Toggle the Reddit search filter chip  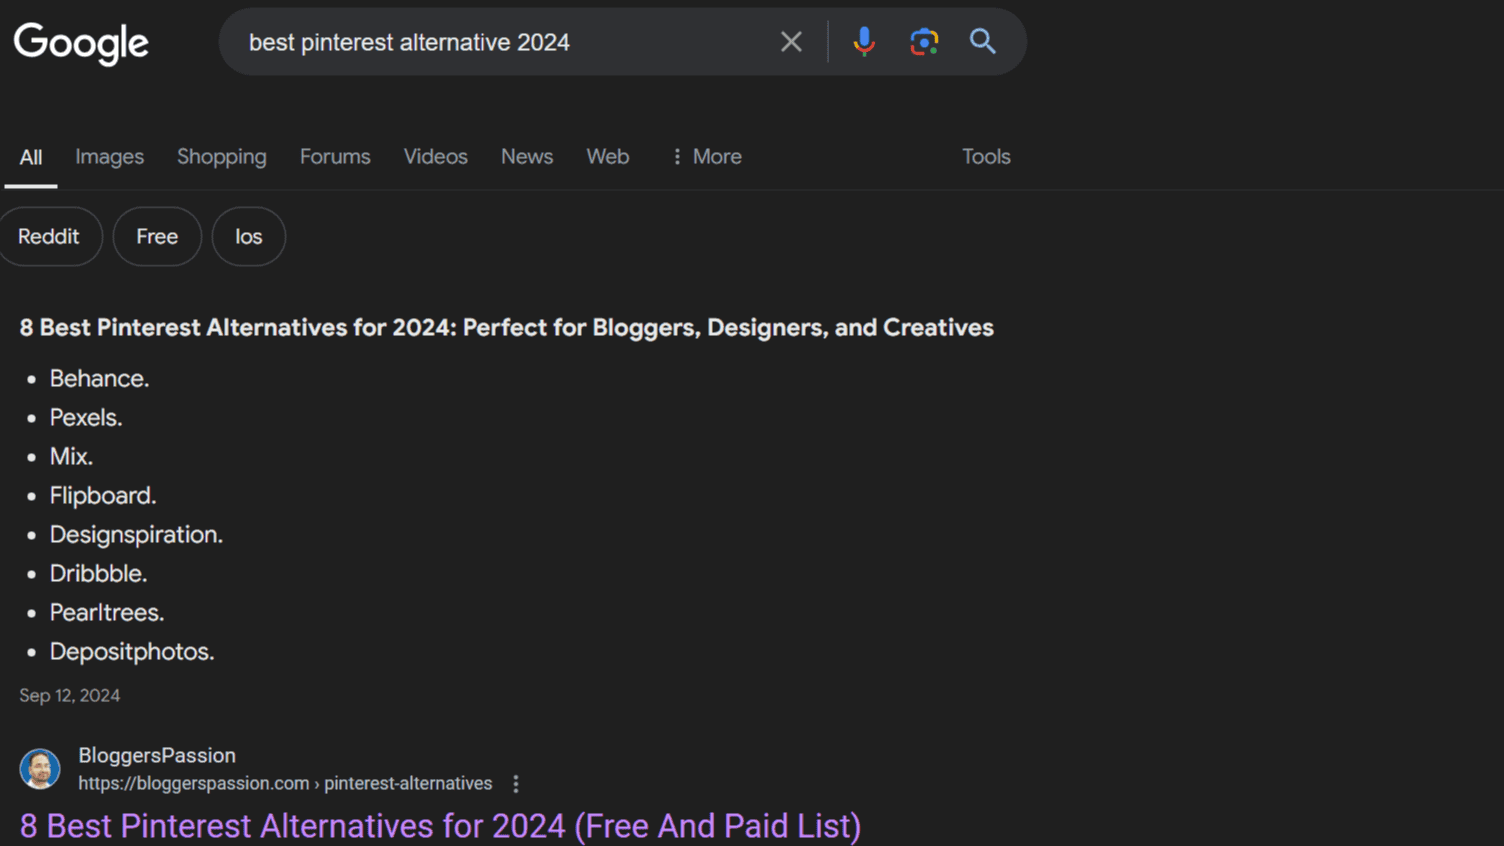[x=50, y=236]
